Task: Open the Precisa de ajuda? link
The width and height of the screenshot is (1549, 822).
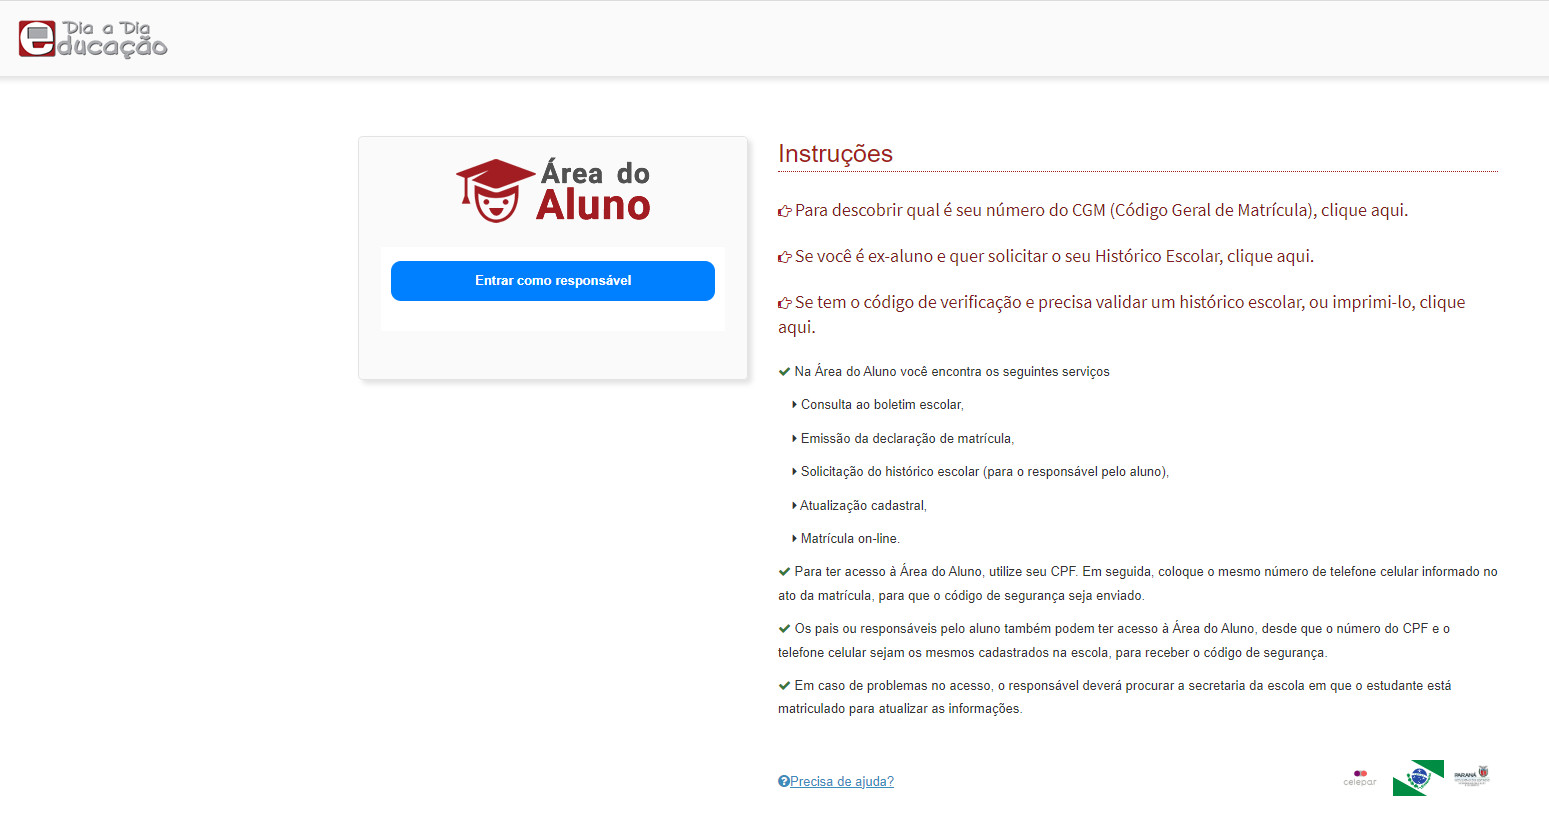Action: (x=842, y=782)
